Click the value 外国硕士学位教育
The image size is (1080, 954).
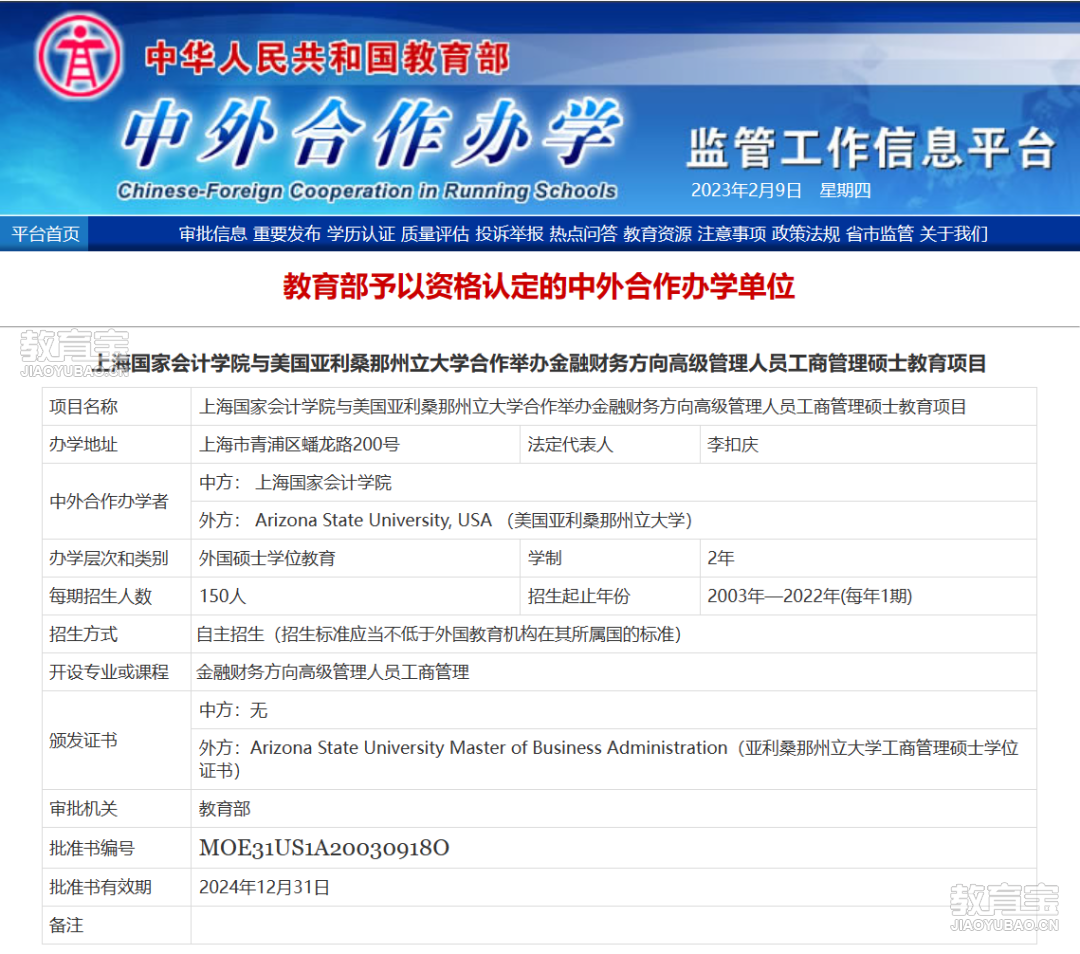pos(267,558)
